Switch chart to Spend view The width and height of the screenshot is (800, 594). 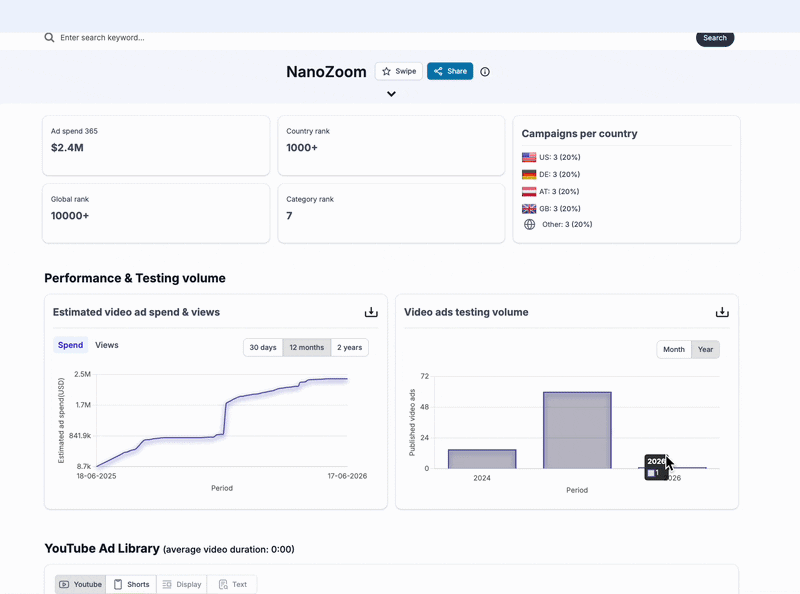pos(70,345)
